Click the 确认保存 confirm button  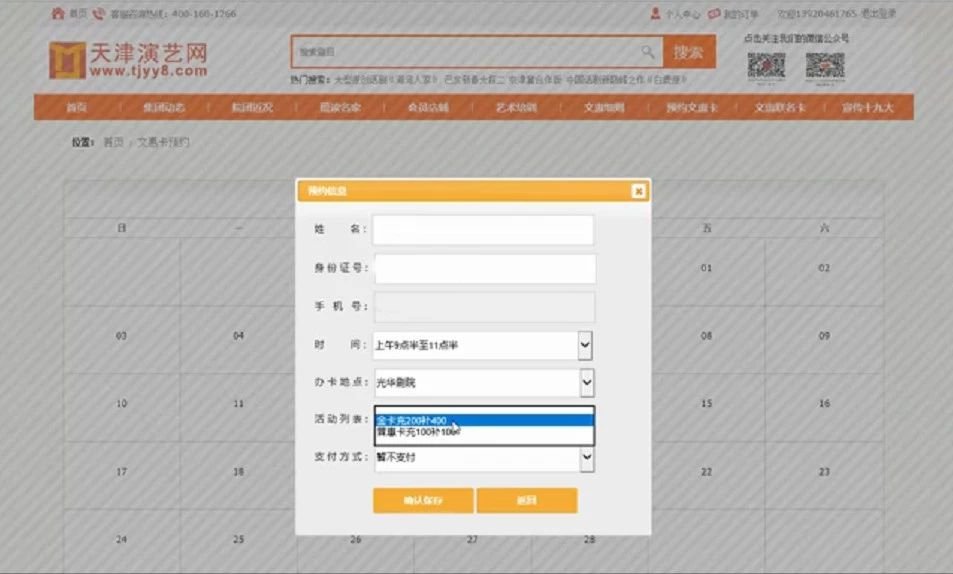tap(423, 500)
